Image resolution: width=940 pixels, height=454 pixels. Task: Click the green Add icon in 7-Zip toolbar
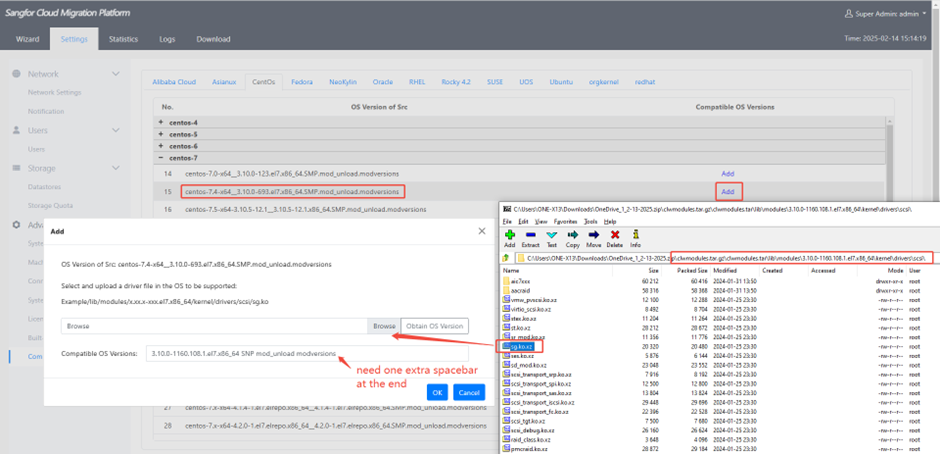tap(510, 235)
